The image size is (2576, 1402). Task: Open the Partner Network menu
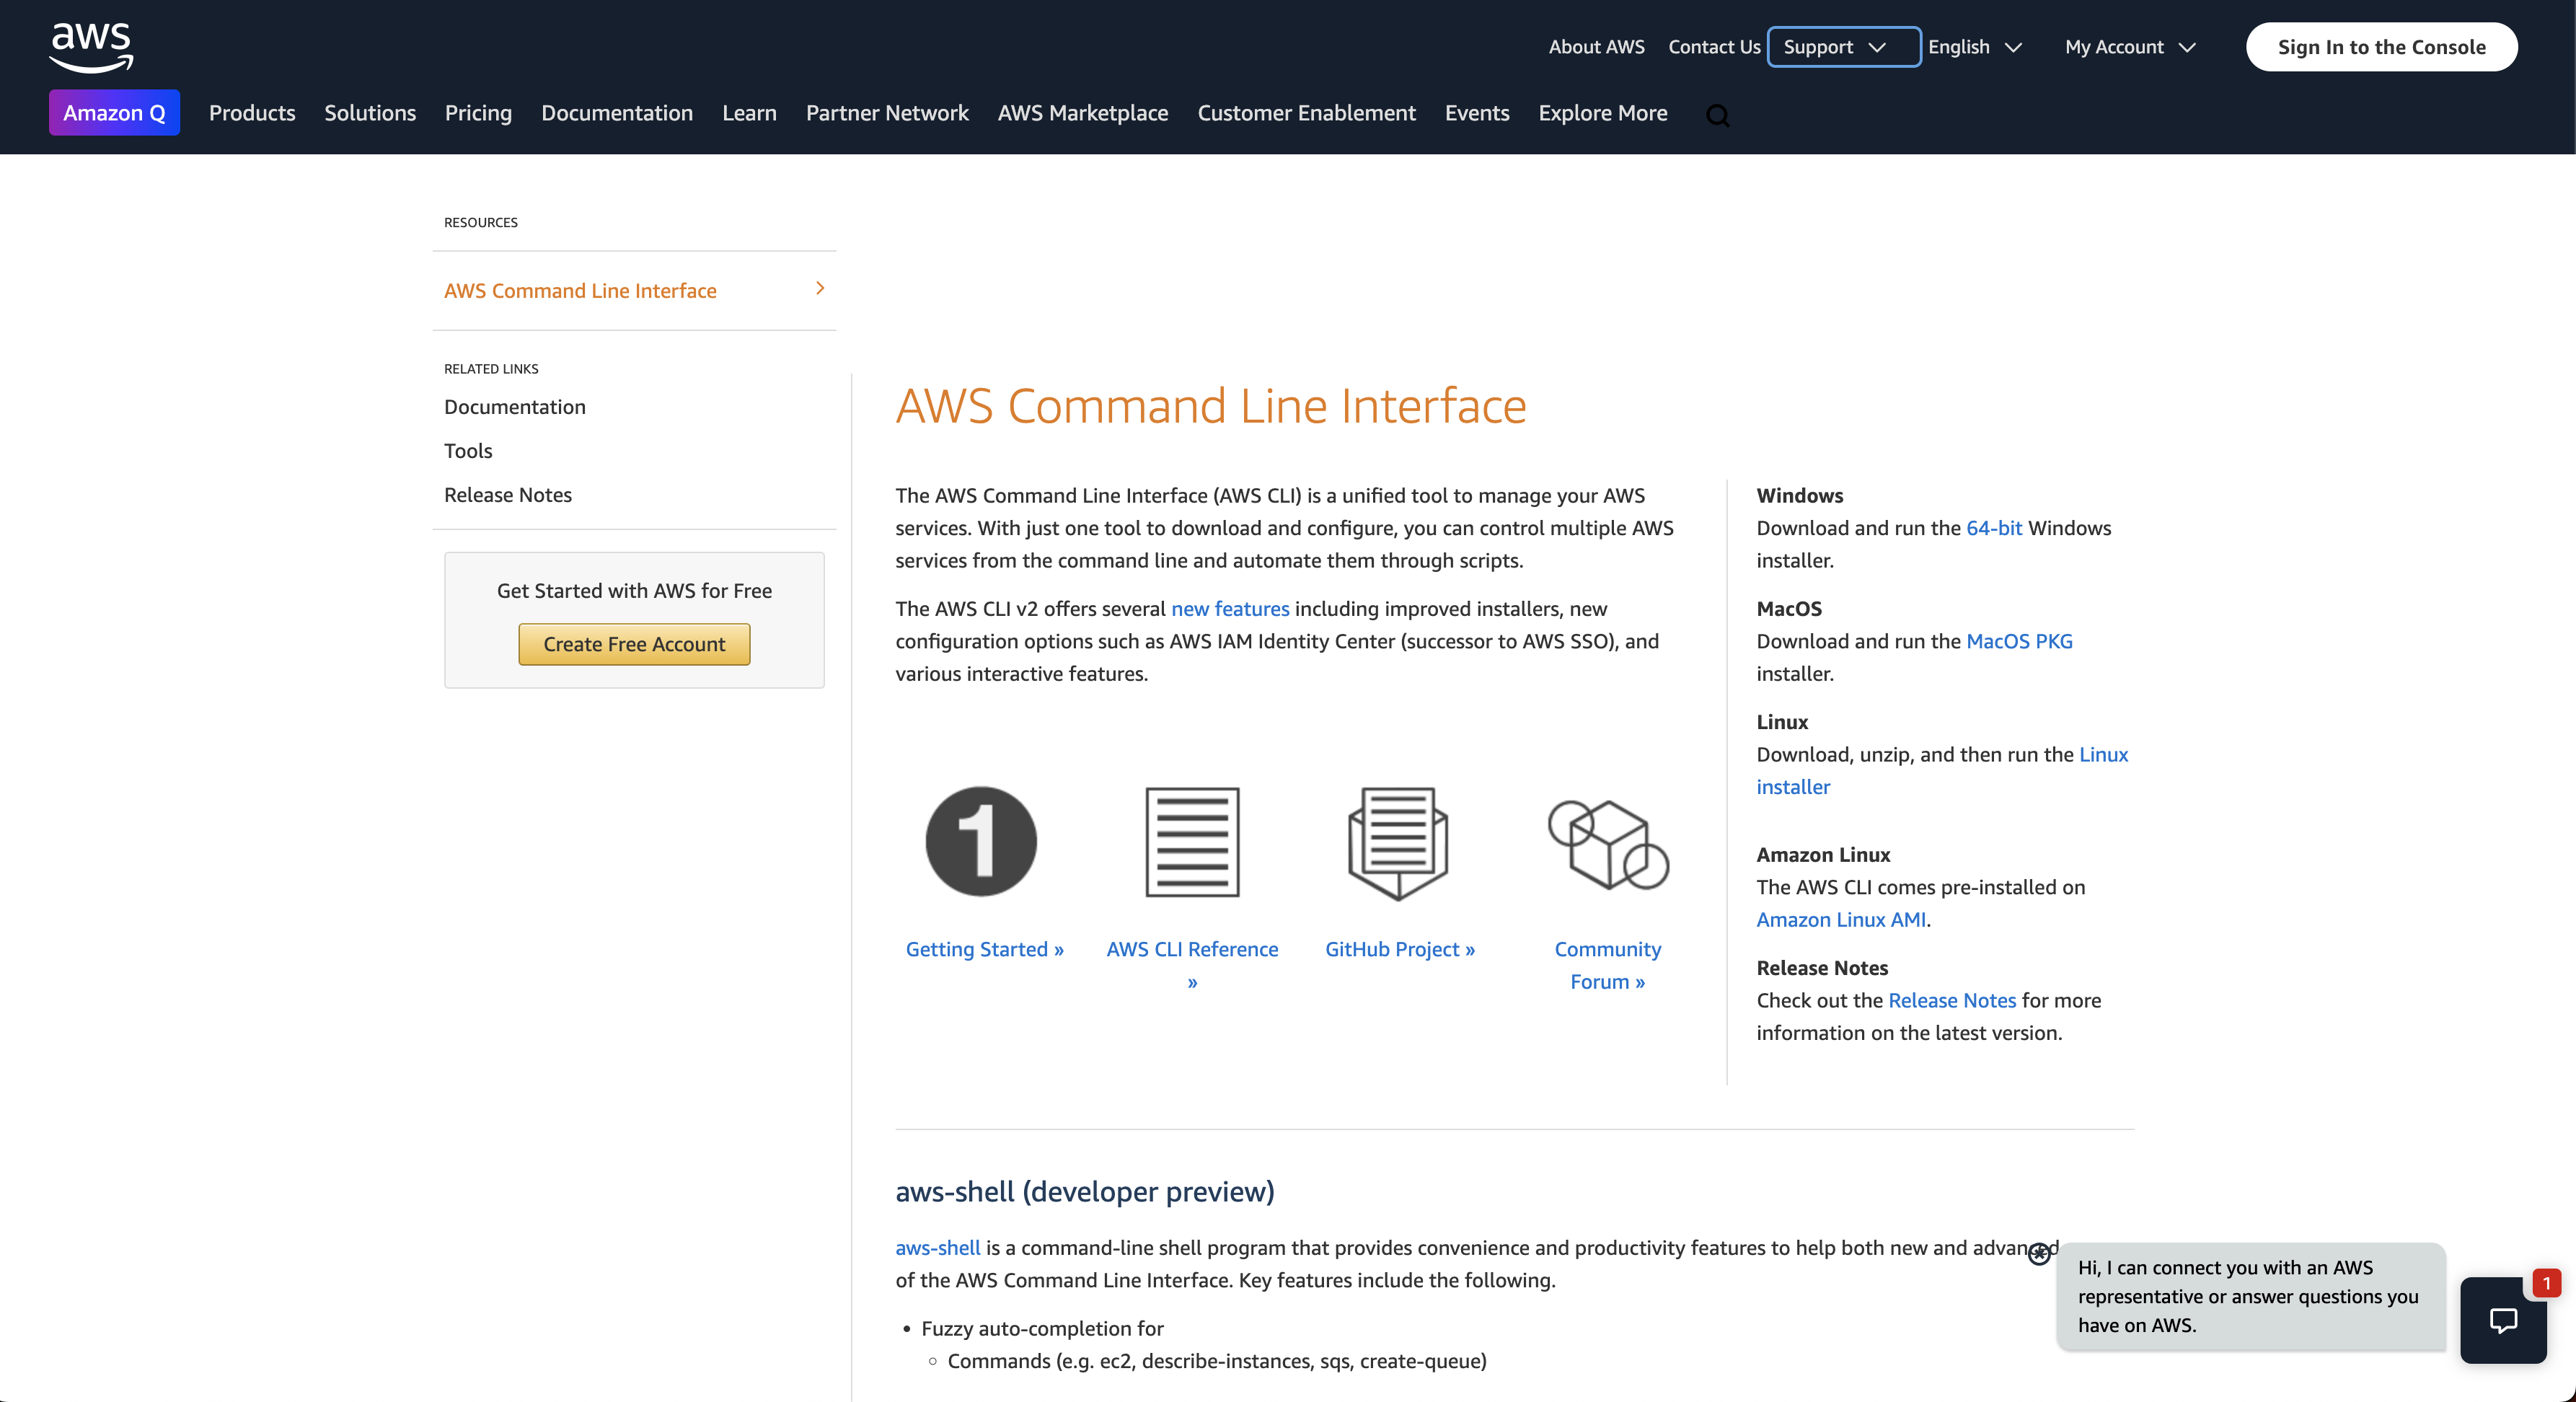click(887, 113)
